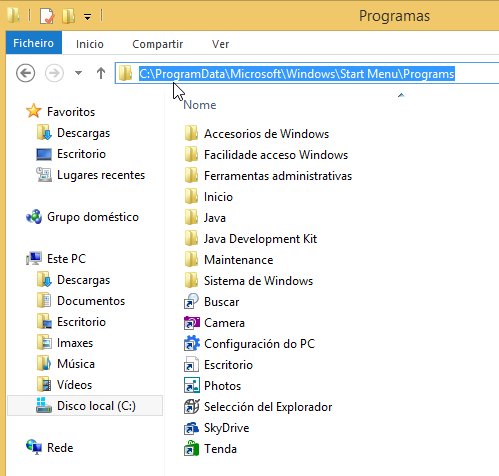Select the Ferramentas administrativas folder
Image resolution: width=499 pixels, height=476 pixels.
[278, 176]
